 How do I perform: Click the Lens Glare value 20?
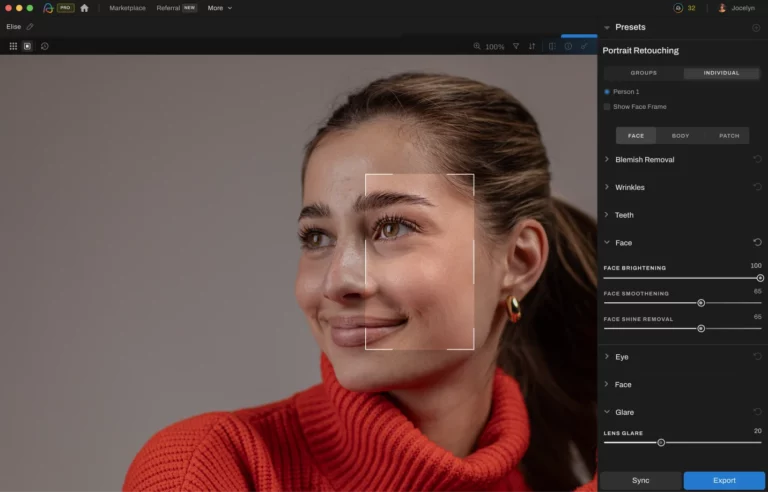tap(758, 431)
